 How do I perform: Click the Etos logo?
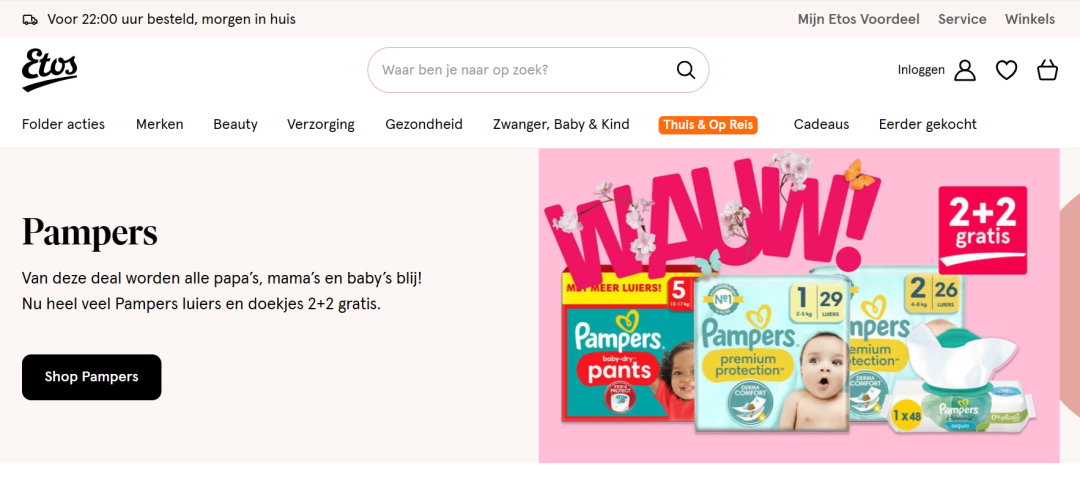(50, 70)
